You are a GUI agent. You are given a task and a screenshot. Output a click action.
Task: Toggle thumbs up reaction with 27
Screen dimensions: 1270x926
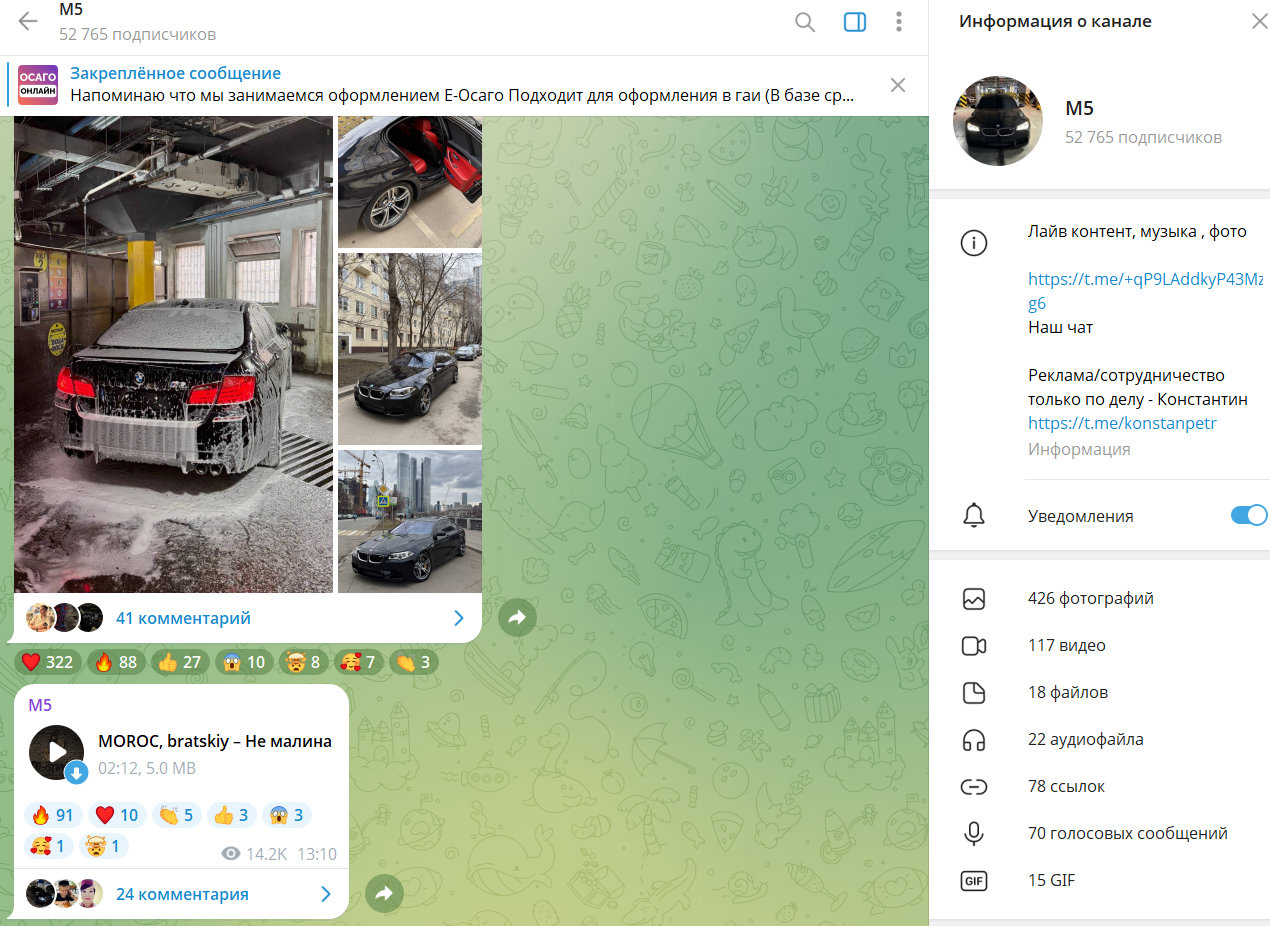179,662
